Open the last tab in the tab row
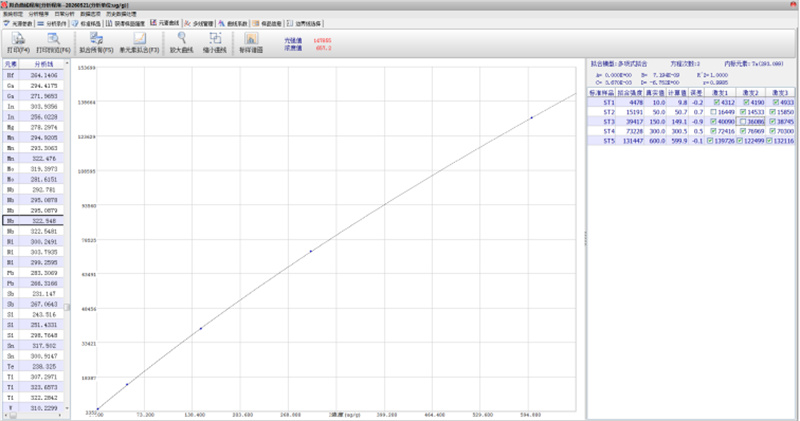Viewport: 800px width, 421px height. point(304,23)
